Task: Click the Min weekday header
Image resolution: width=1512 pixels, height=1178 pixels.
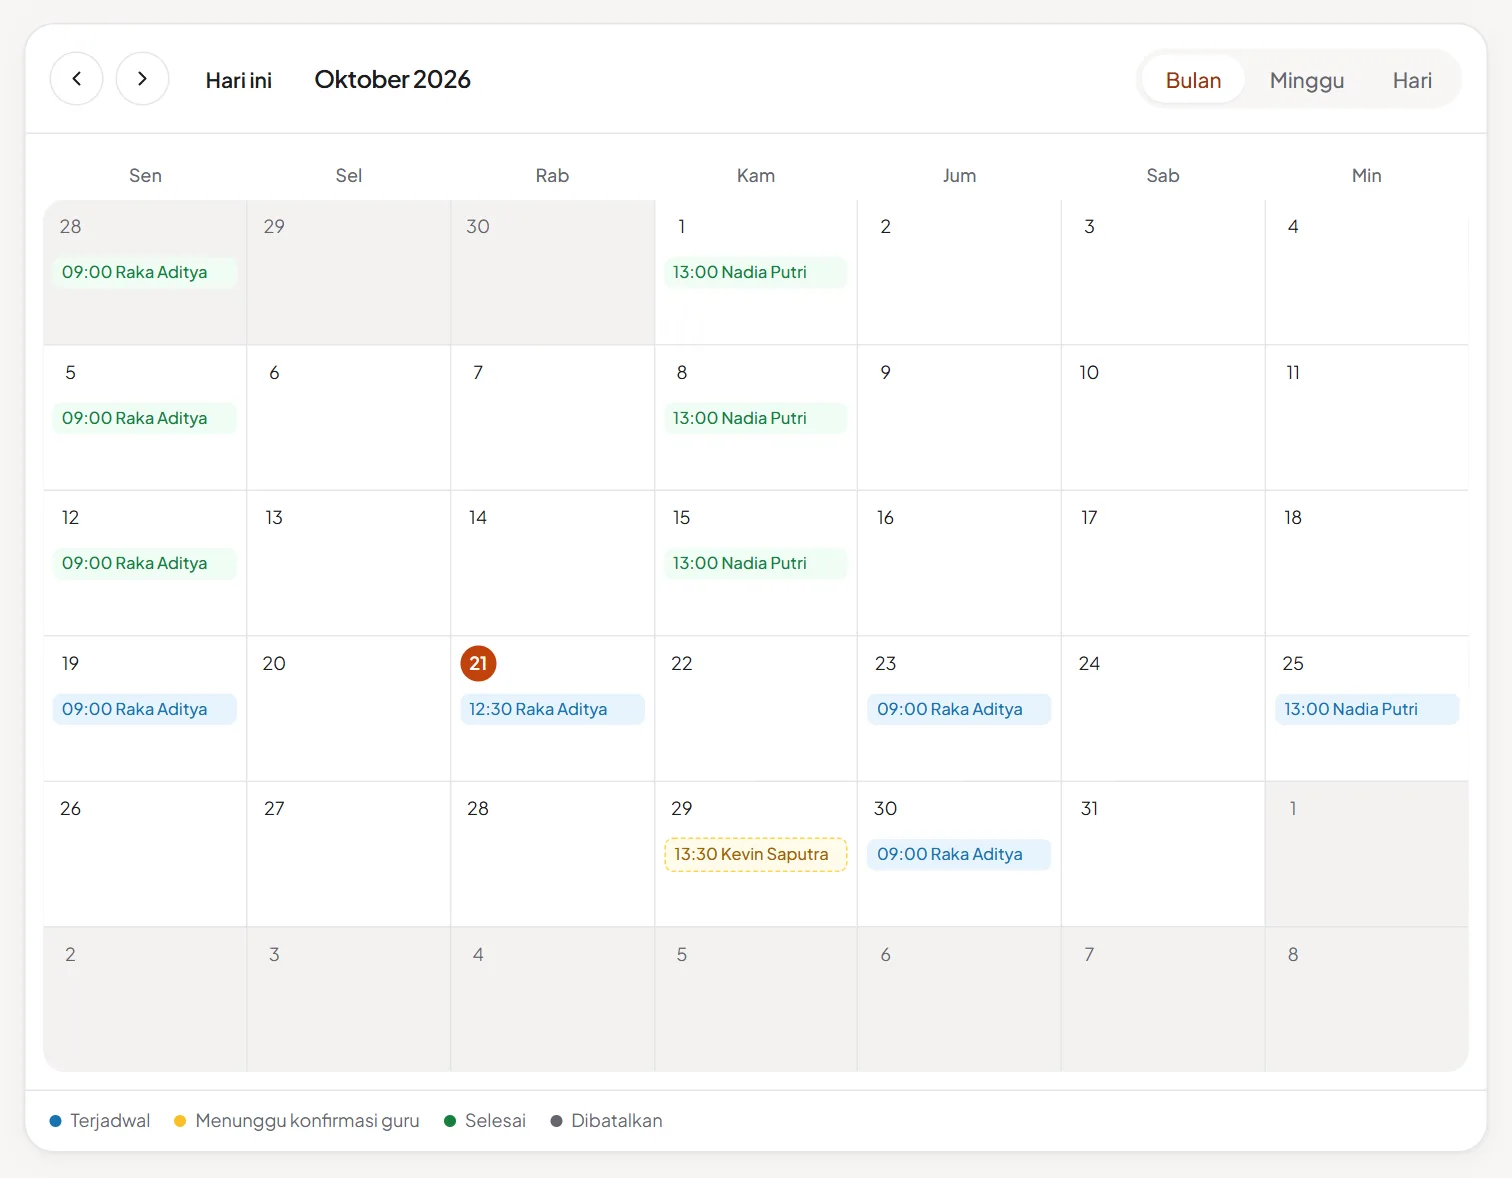Action: (1367, 175)
